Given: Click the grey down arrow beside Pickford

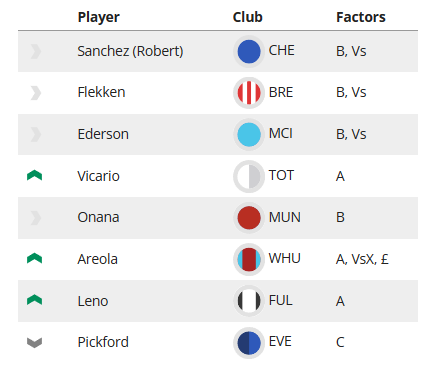Looking at the screenshot, I should (34, 343).
